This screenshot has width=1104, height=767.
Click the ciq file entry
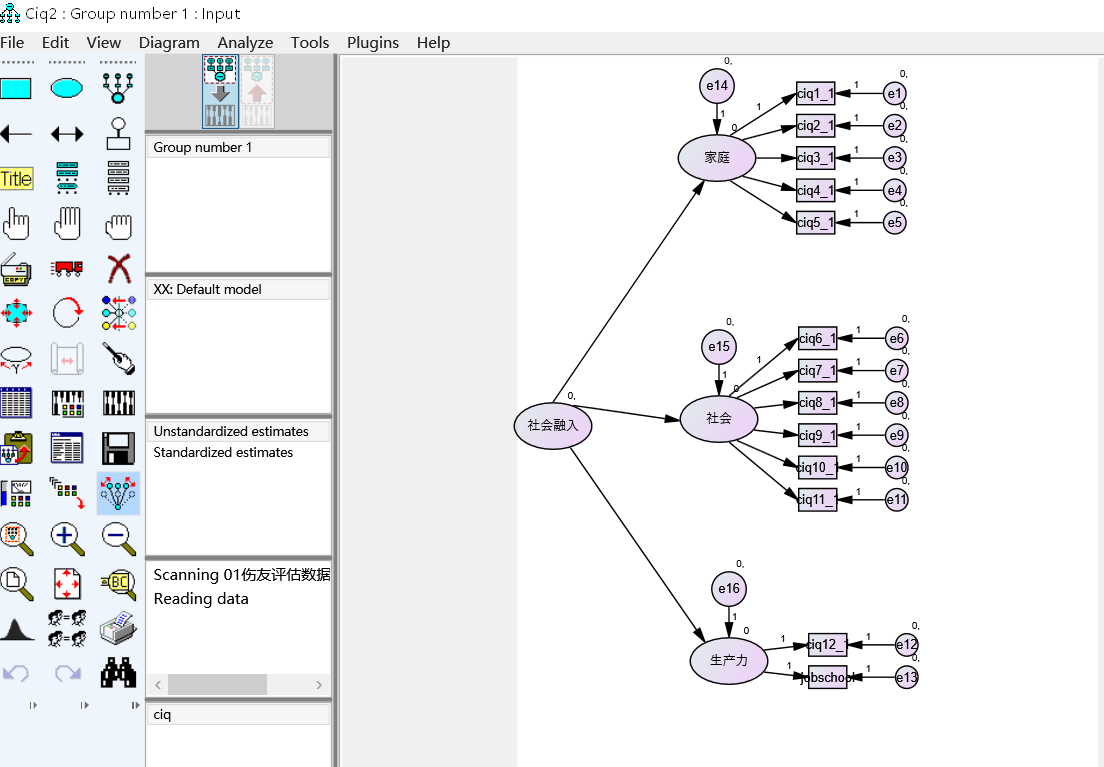point(162,714)
